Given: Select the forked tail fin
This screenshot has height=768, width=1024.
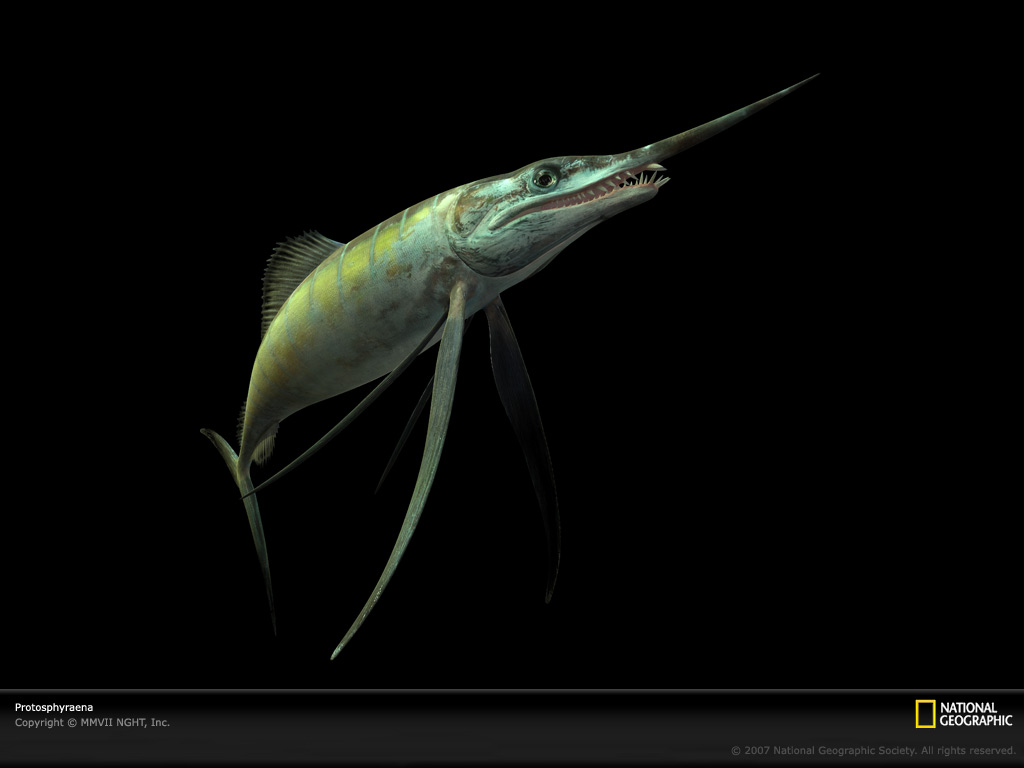Looking at the screenshot, I should [x=240, y=460].
